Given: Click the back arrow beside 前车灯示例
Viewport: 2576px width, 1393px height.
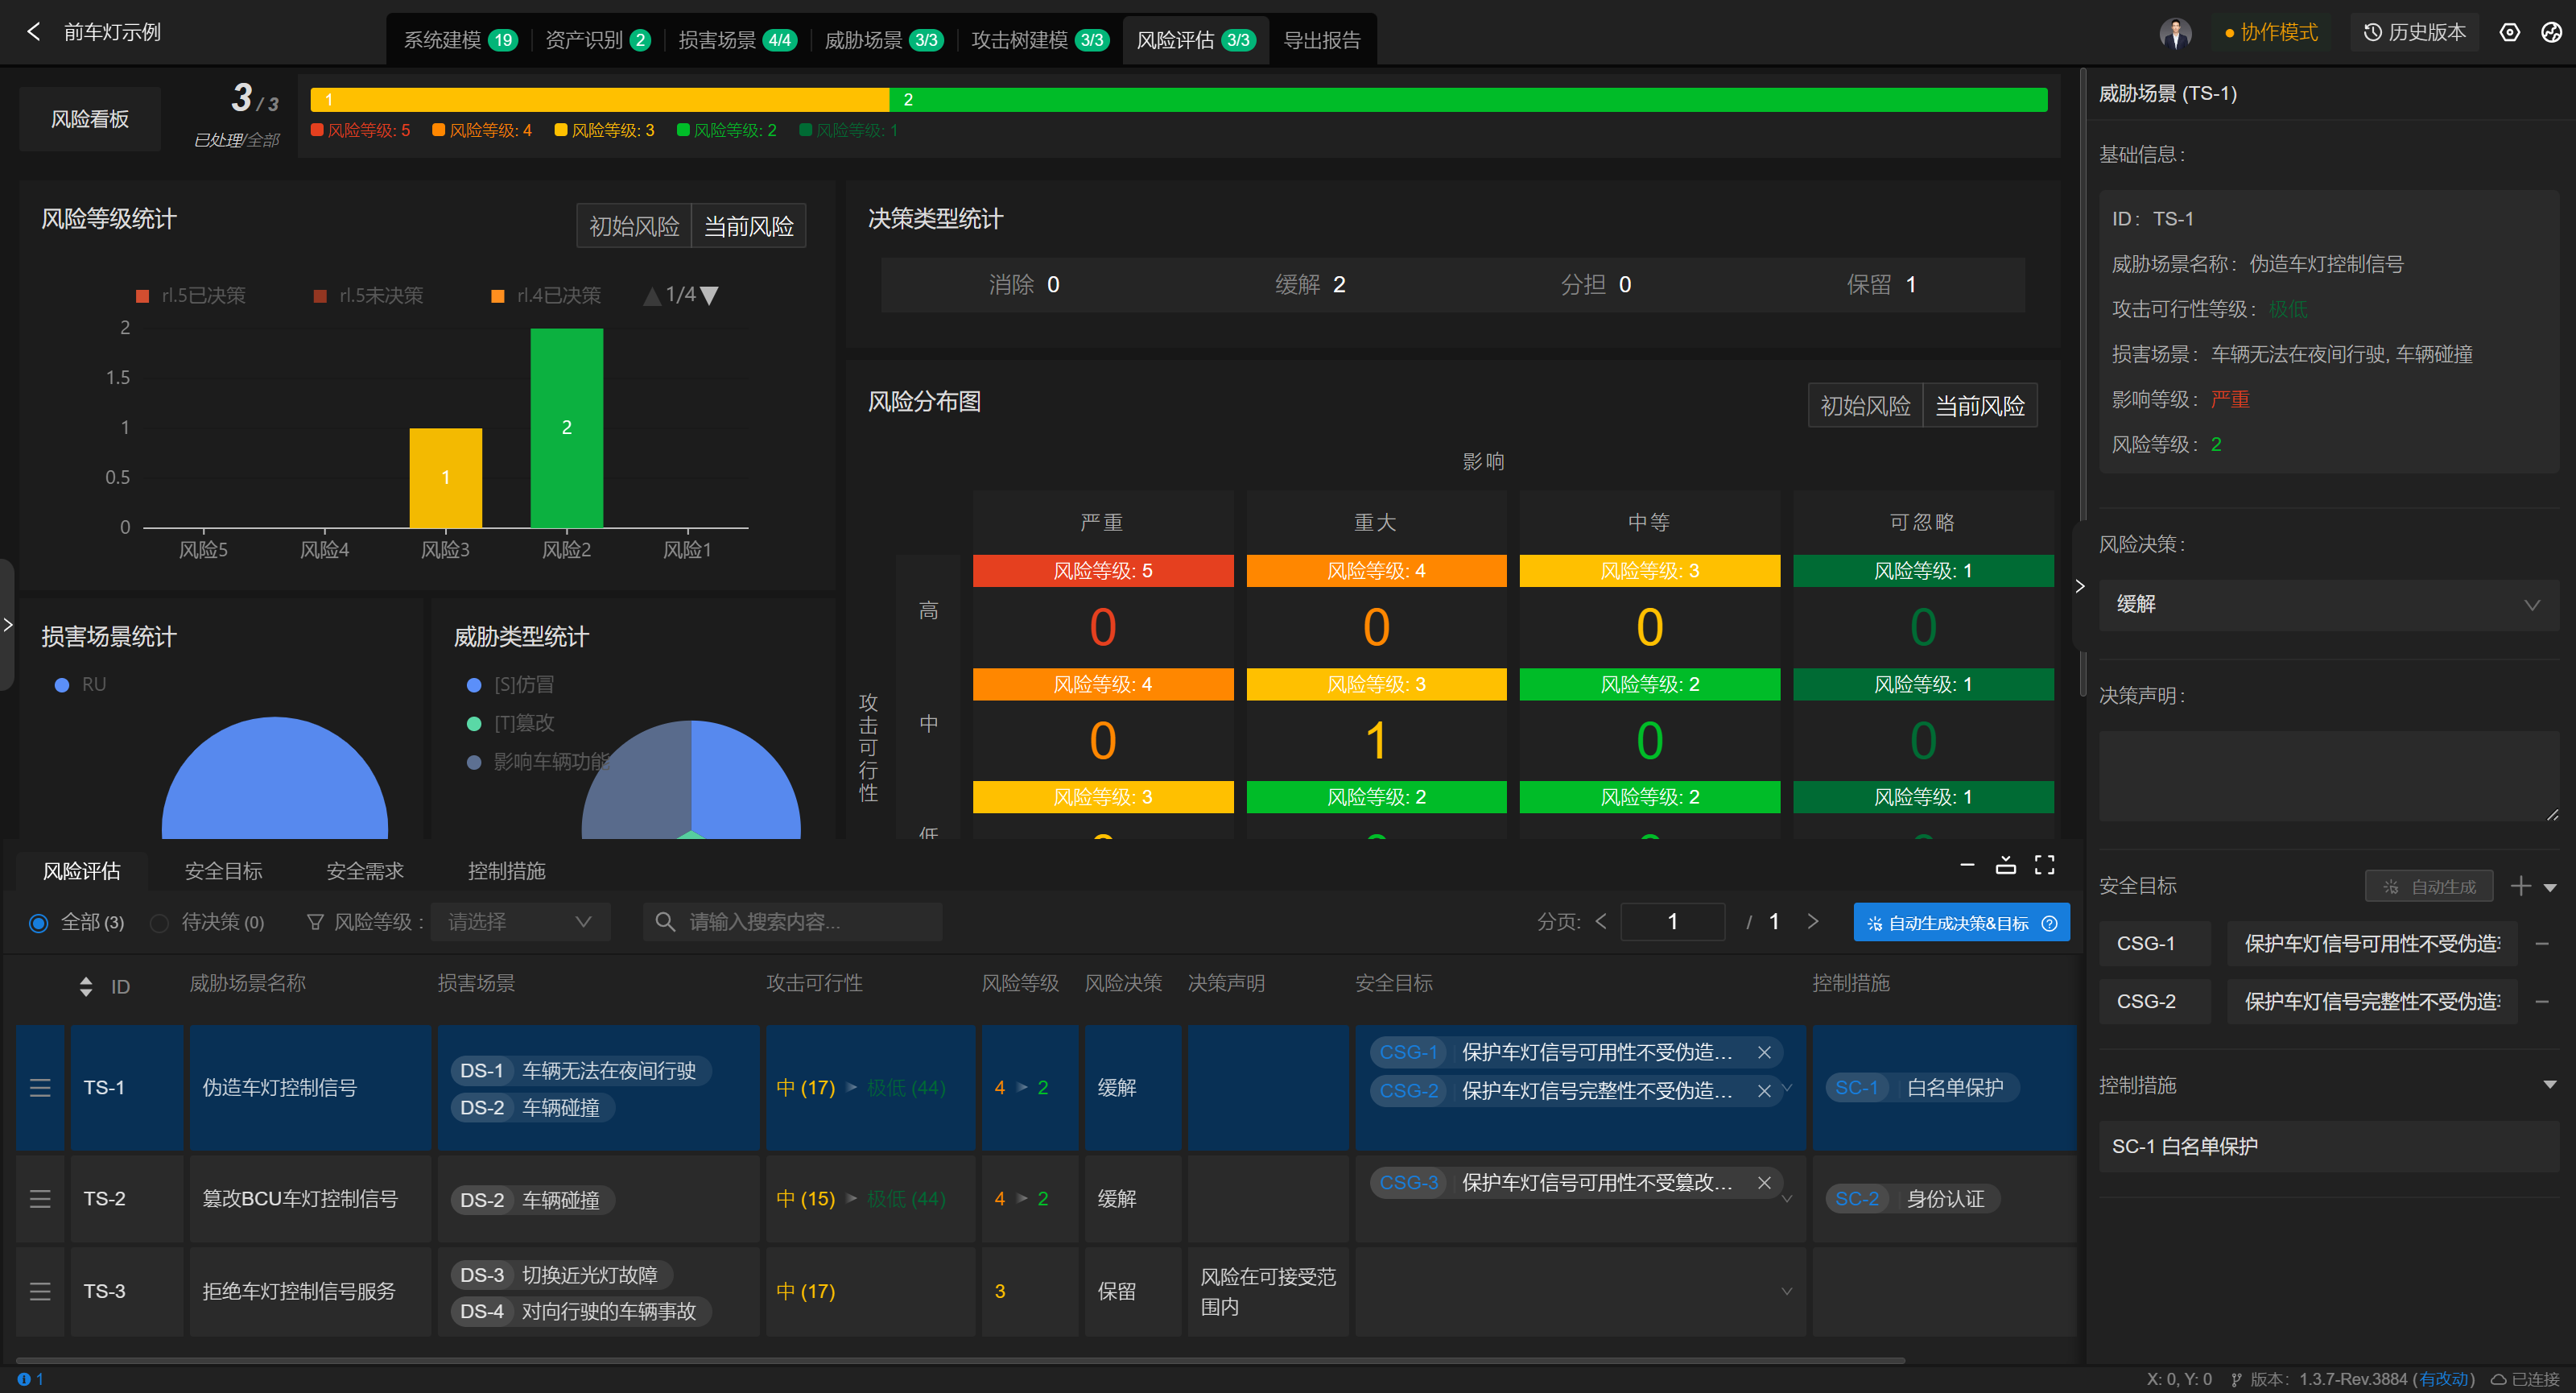Looking at the screenshot, I should coord(34,32).
